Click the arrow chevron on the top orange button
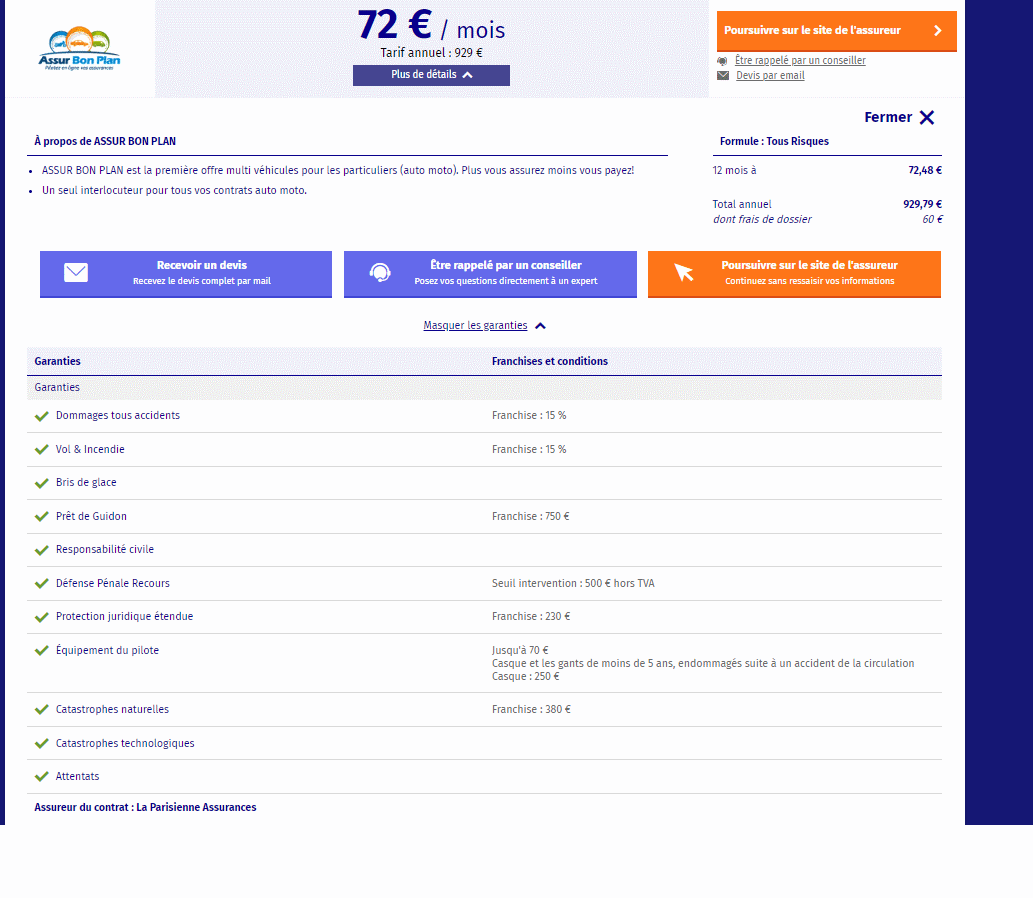 pos(937,31)
